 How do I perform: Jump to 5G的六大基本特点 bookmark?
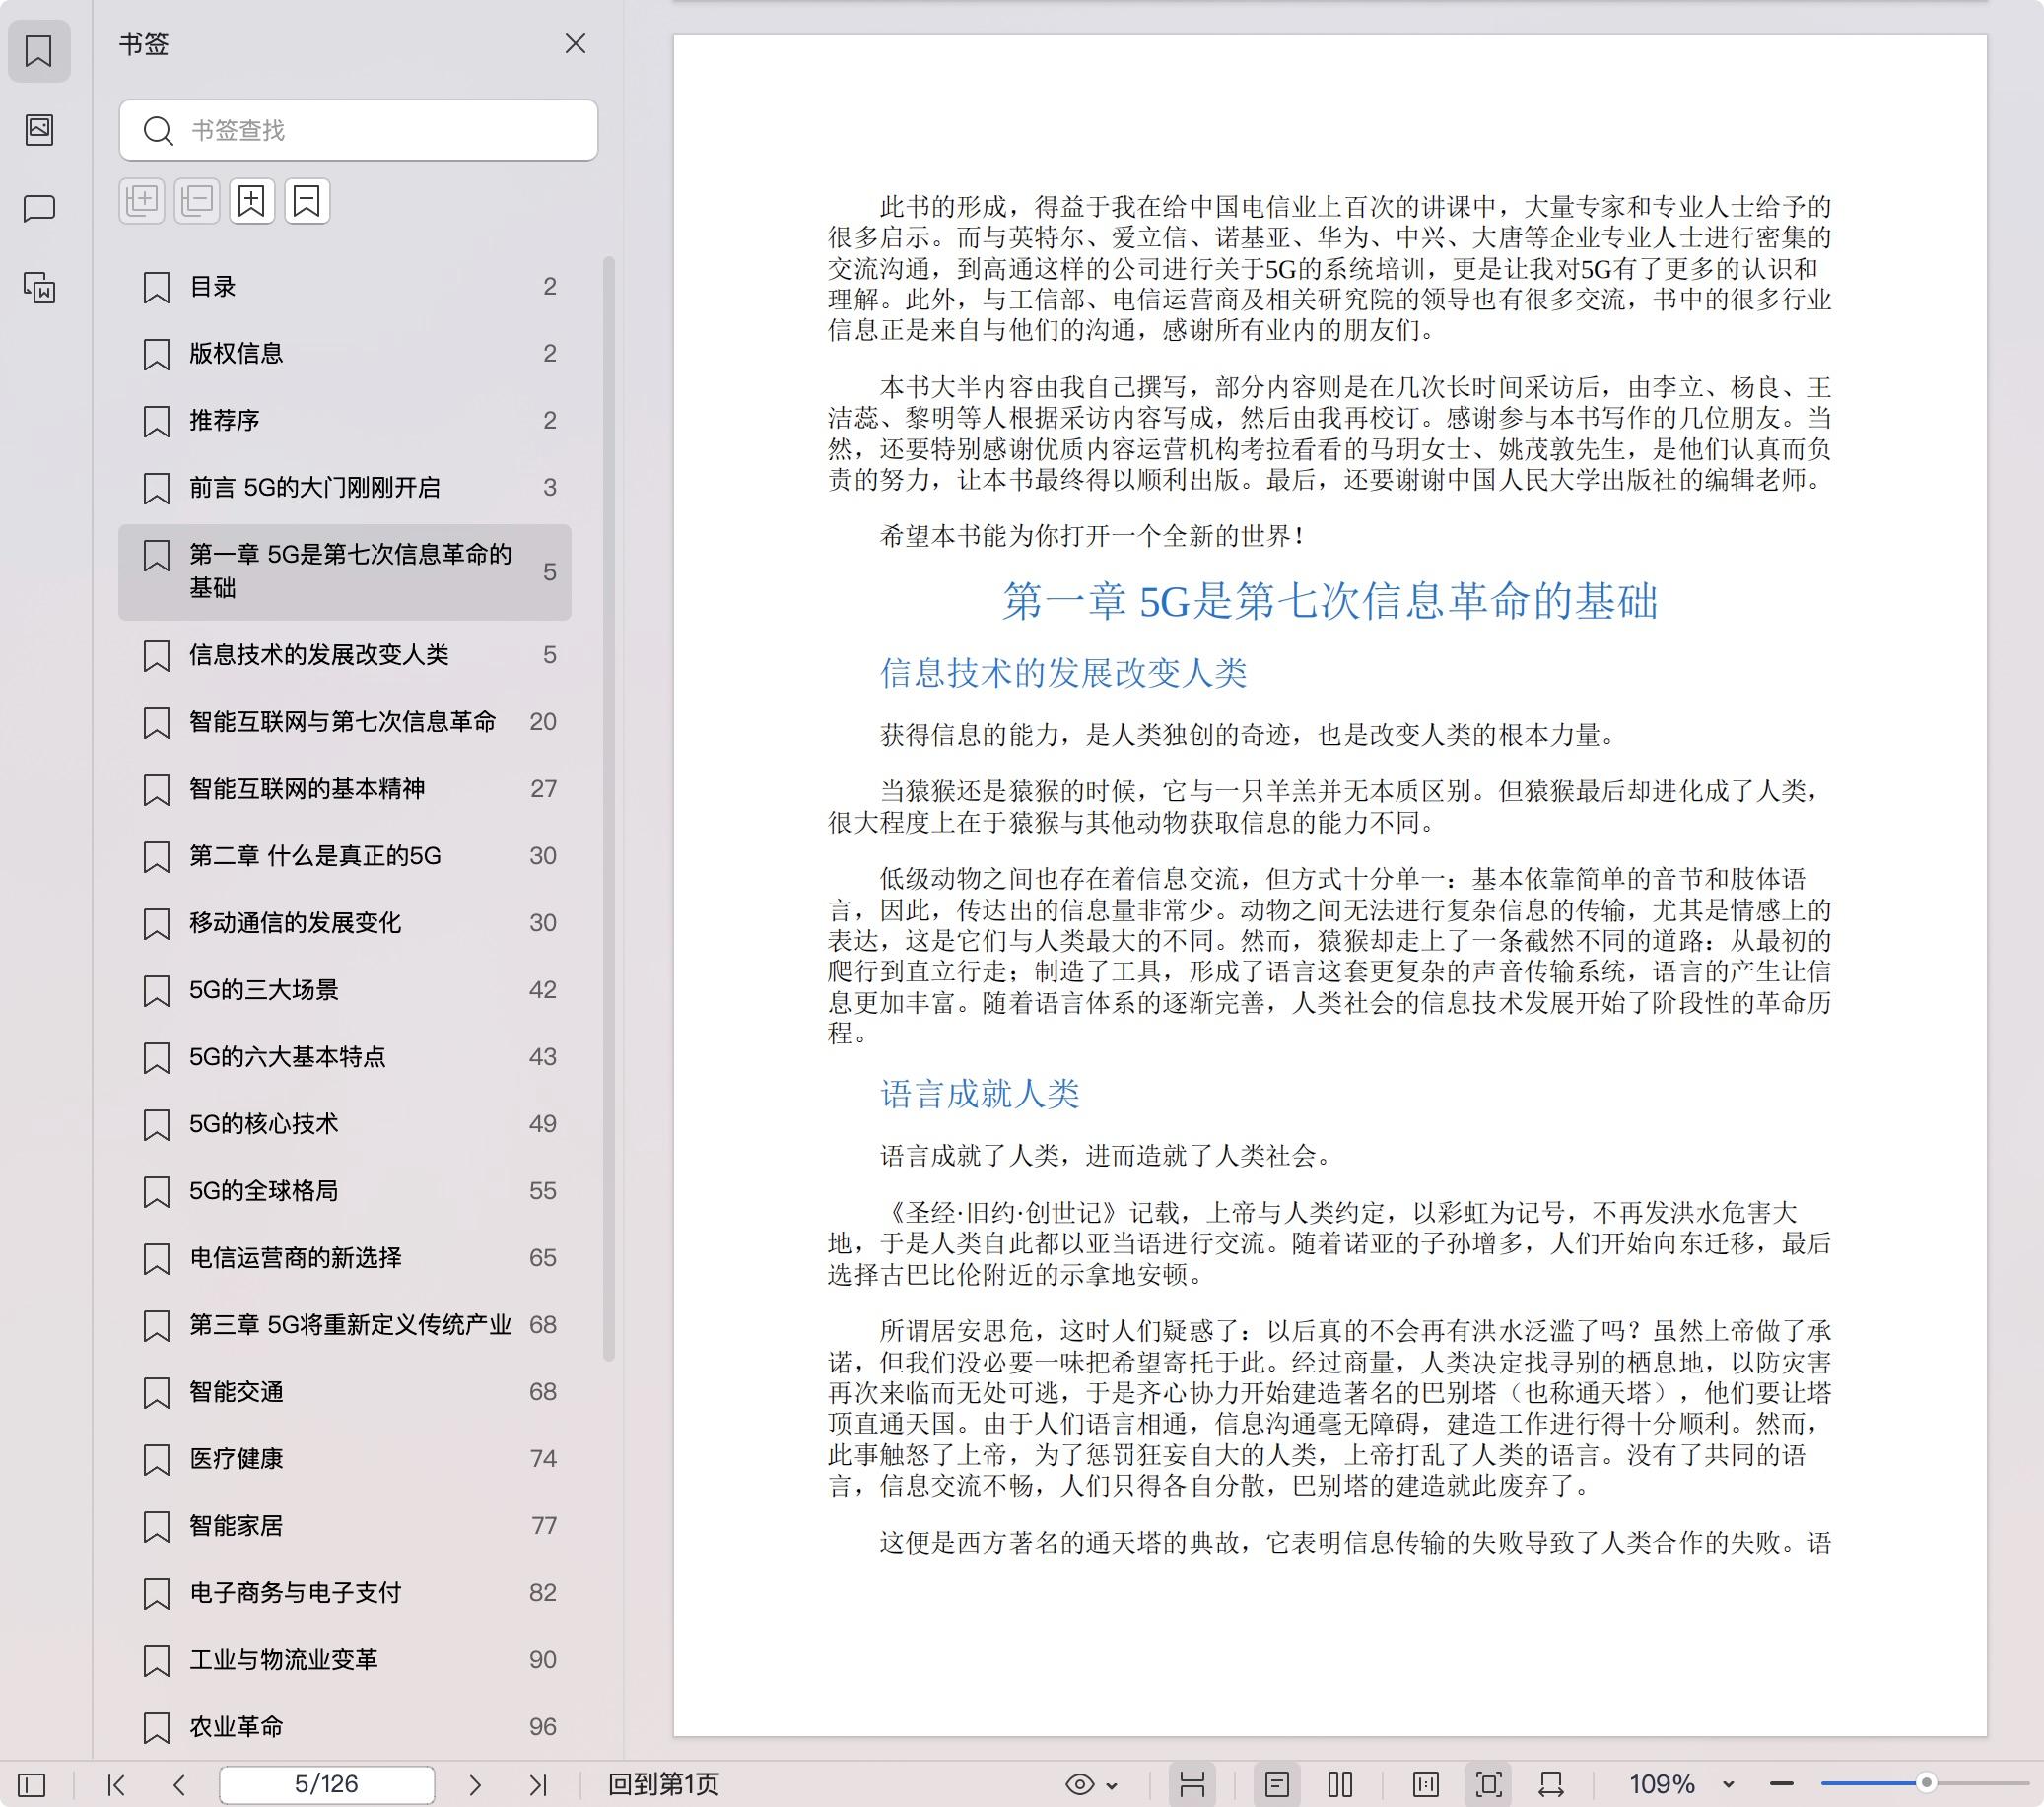tap(345, 1057)
